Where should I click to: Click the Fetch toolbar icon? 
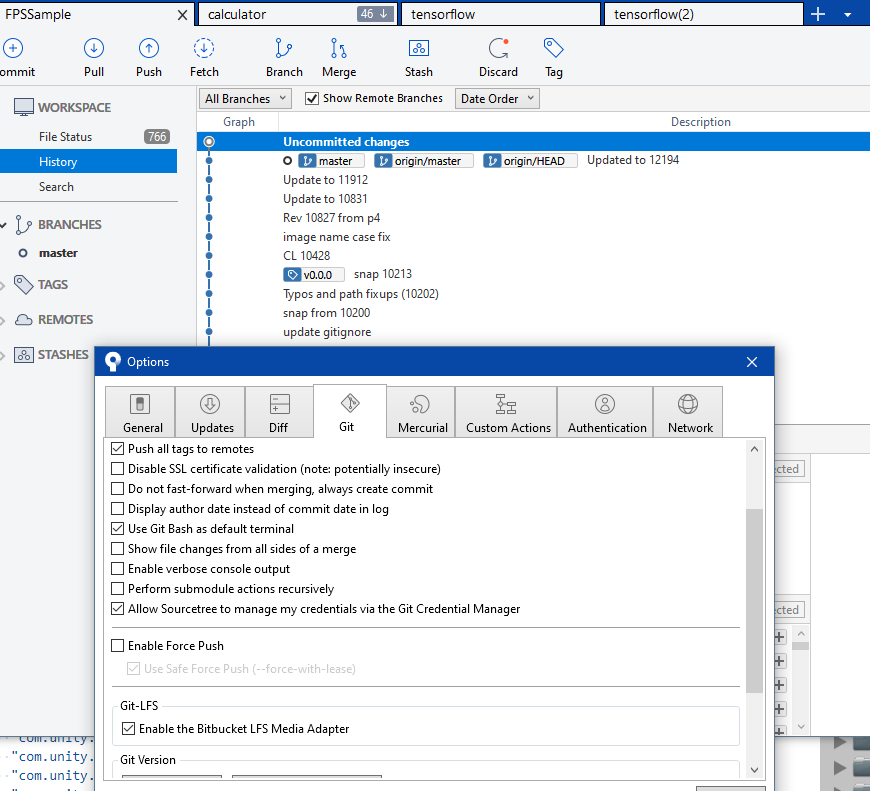coord(204,48)
